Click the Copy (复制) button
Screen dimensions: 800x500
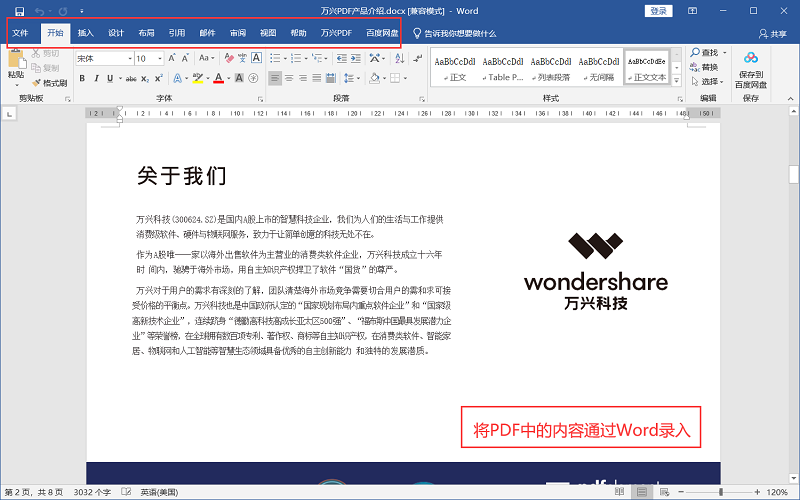[x=45, y=68]
